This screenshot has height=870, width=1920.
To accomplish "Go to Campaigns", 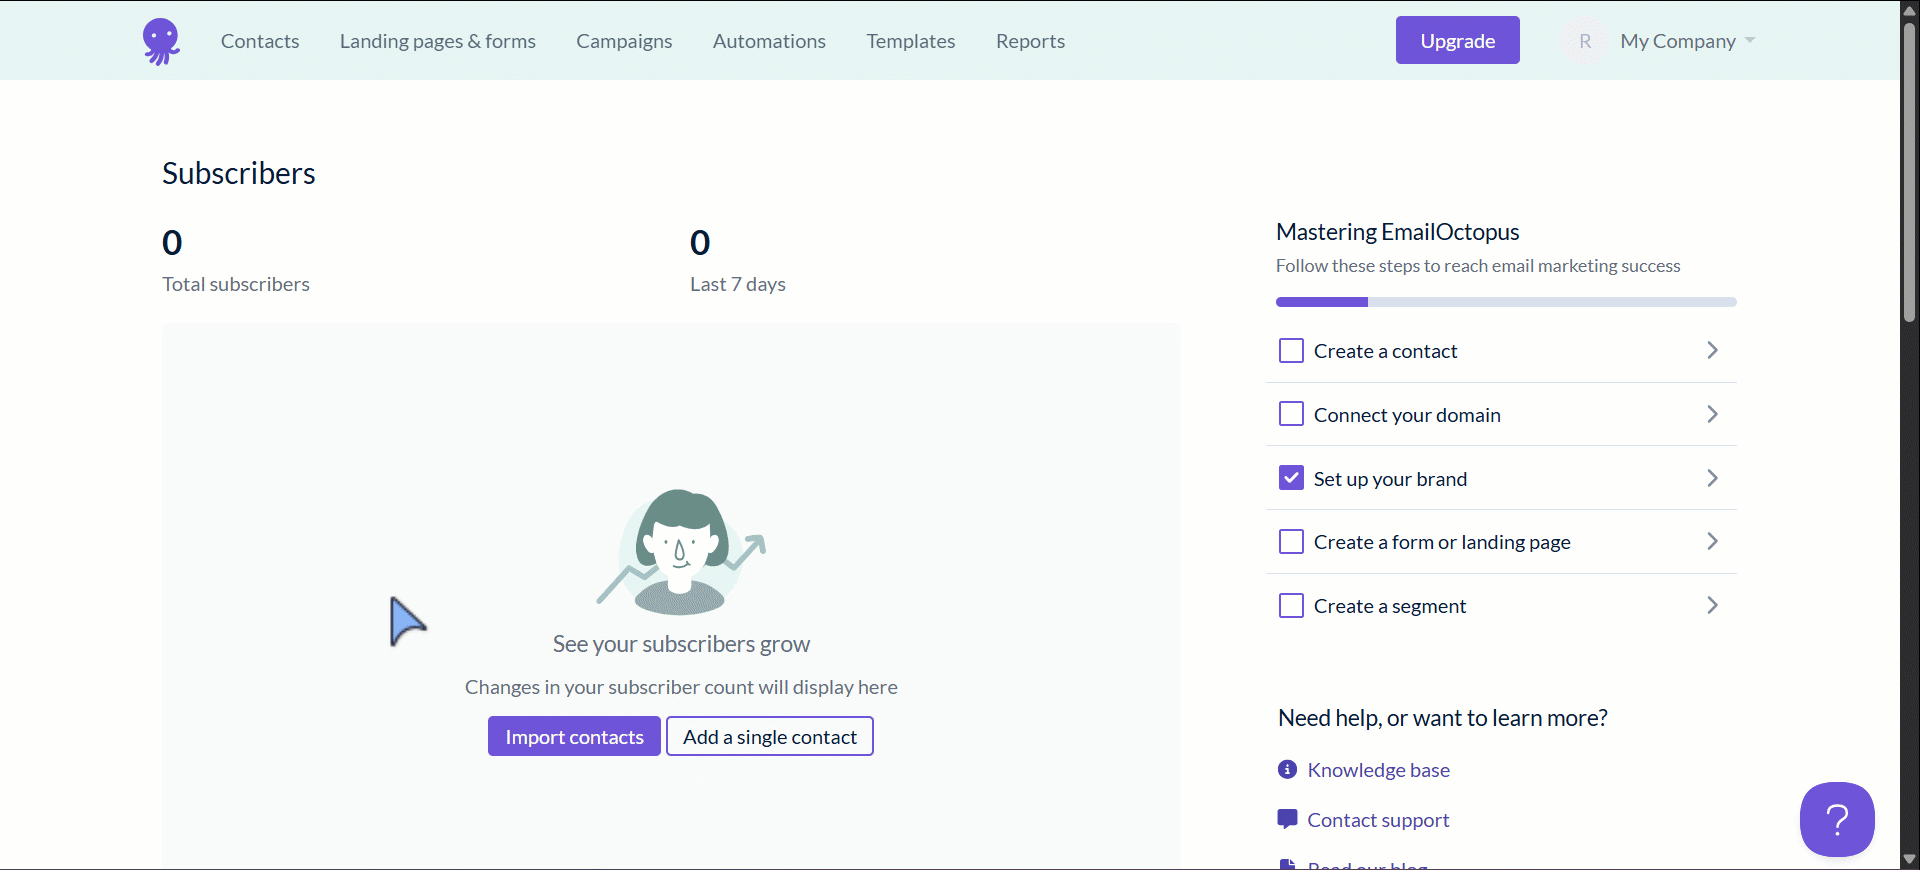I will coord(624,41).
